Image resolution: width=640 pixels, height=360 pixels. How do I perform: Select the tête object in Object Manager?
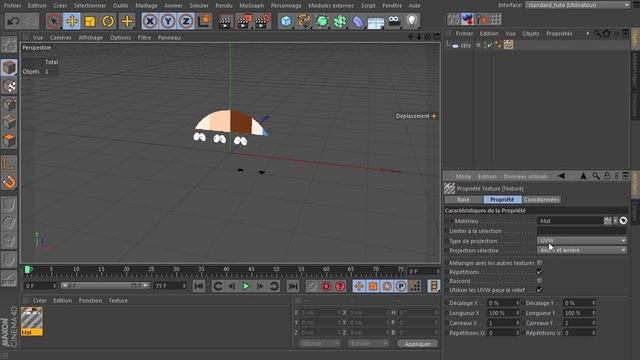(x=466, y=45)
